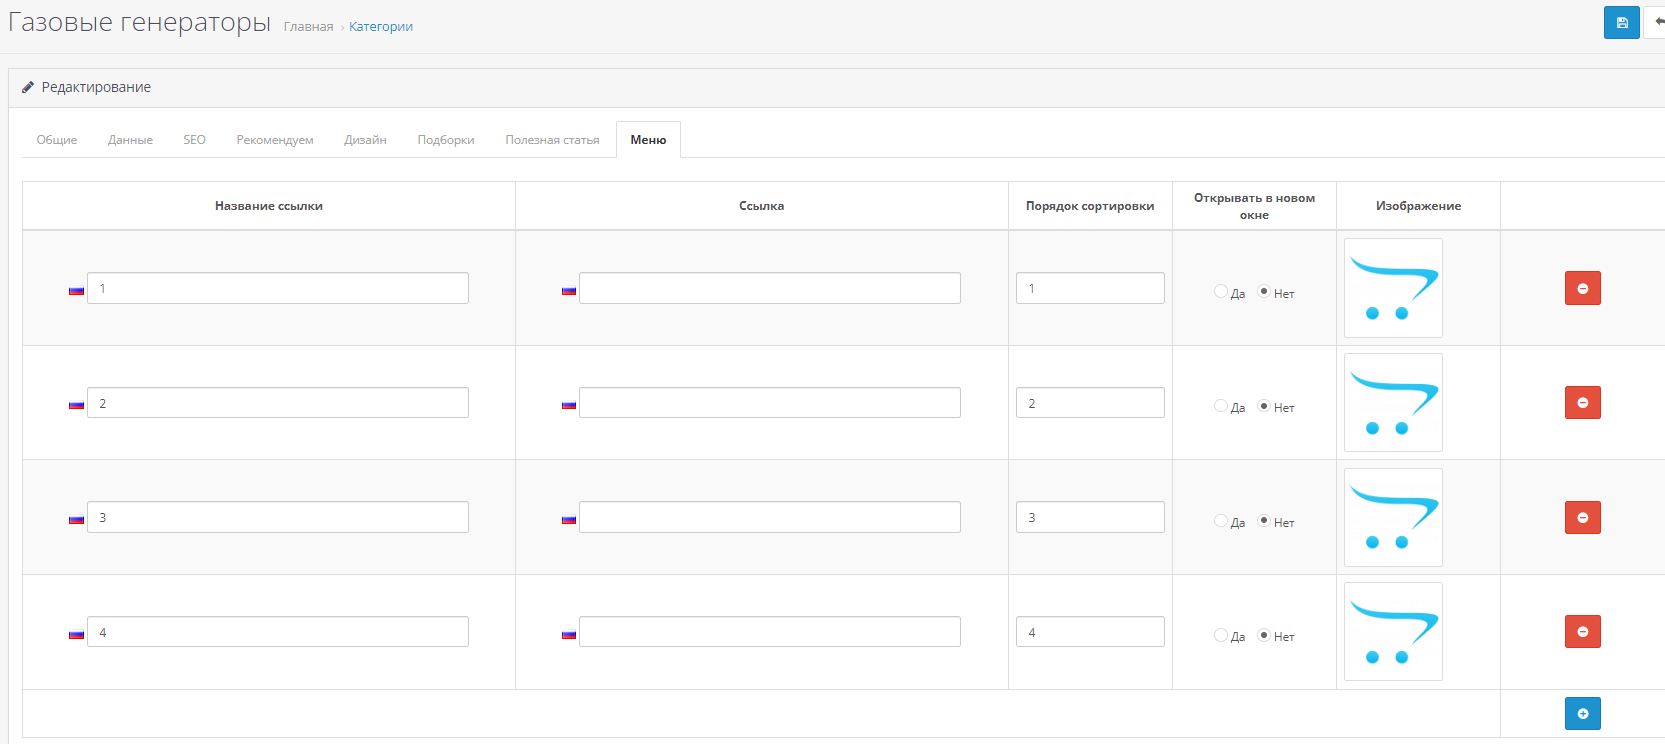Image resolution: width=1665 pixels, height=744 pixels.
Task: Click the sort order field containing 4
Action: (1090, 632)
